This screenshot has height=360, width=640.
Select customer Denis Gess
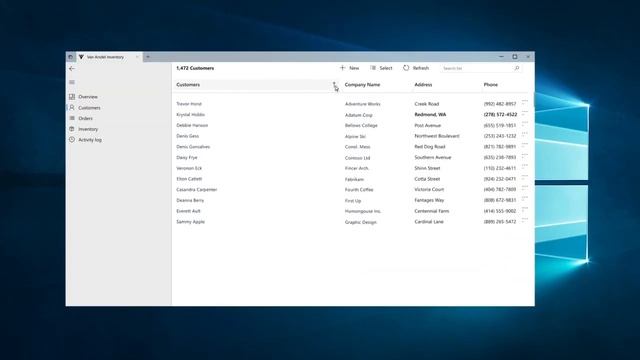pyautogui.click(x=187, y=136)
